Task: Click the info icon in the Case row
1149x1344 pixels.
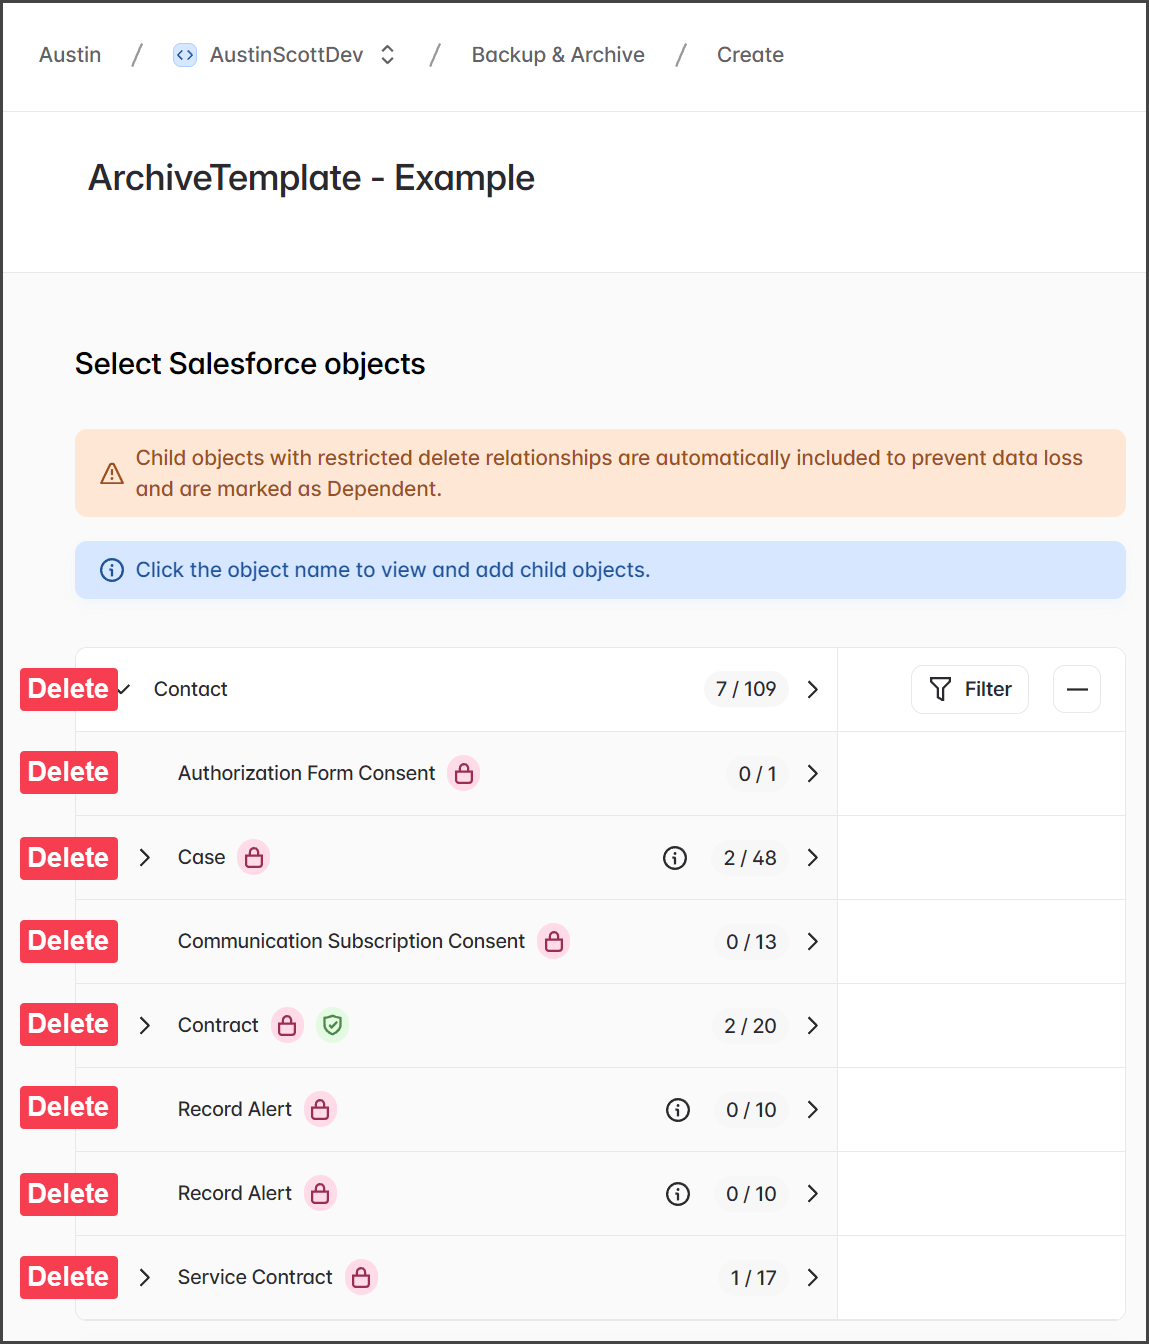Action: [x=675, y=858]
